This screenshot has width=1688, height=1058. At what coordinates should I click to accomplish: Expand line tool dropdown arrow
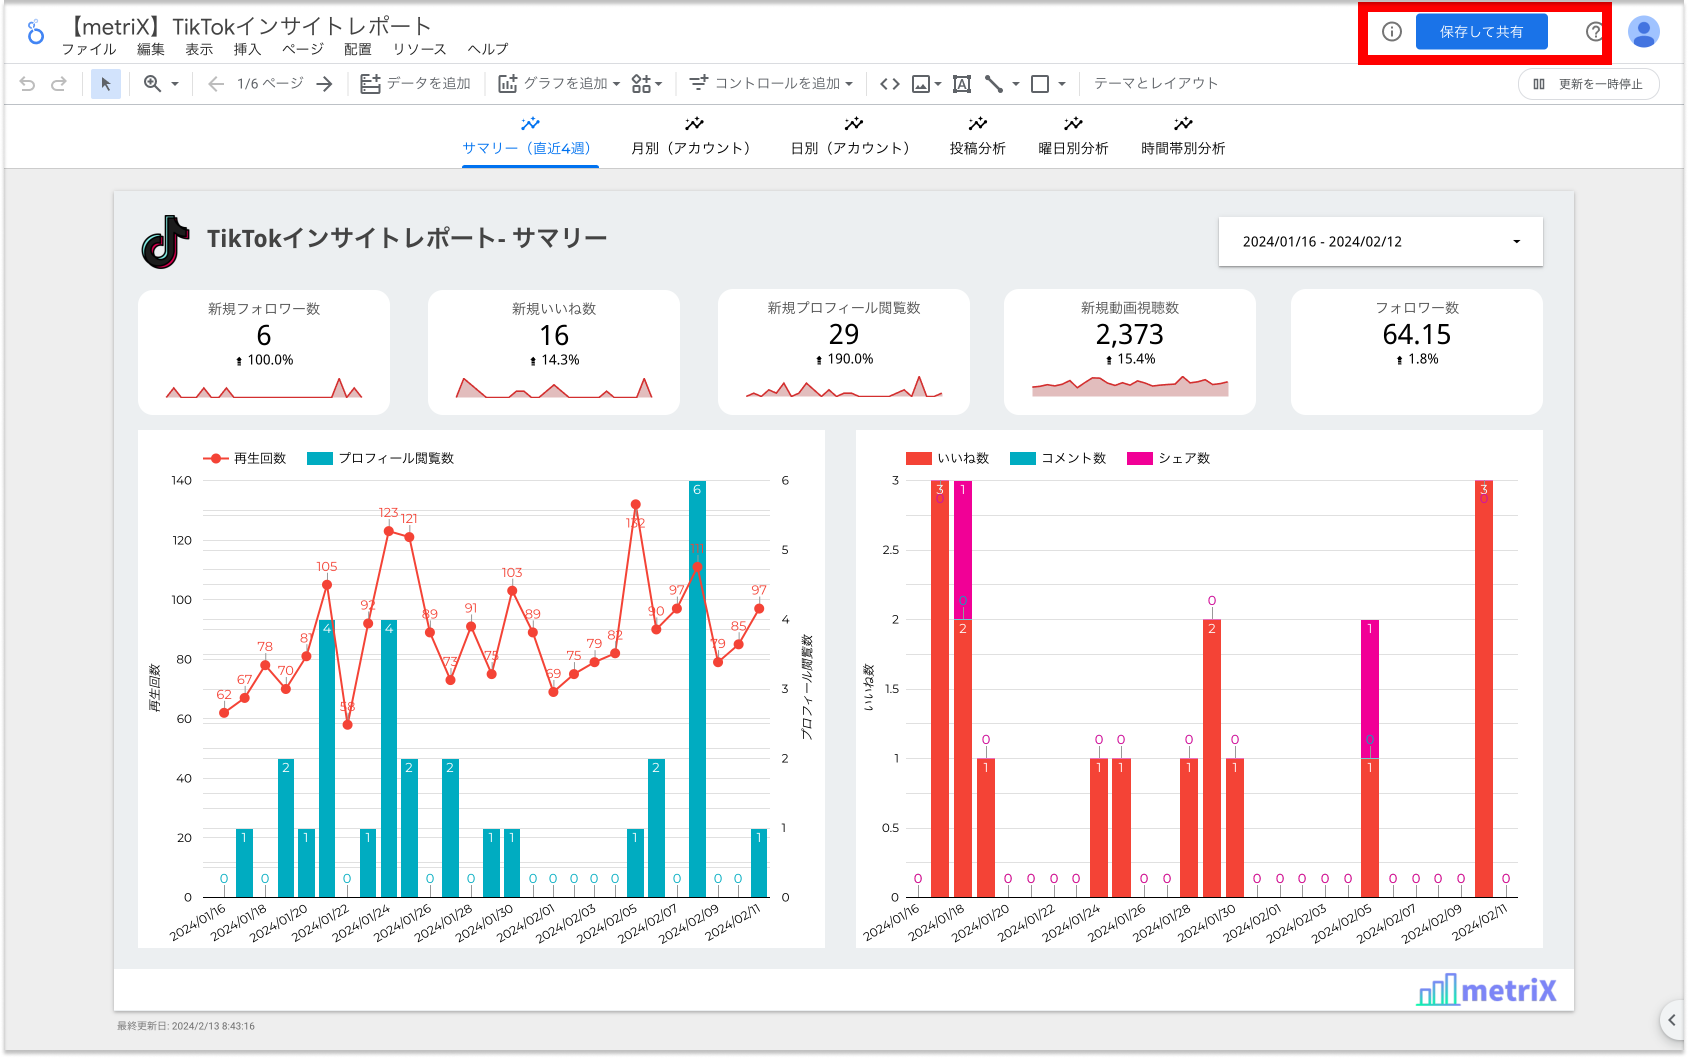click(x=1016, y=84)
